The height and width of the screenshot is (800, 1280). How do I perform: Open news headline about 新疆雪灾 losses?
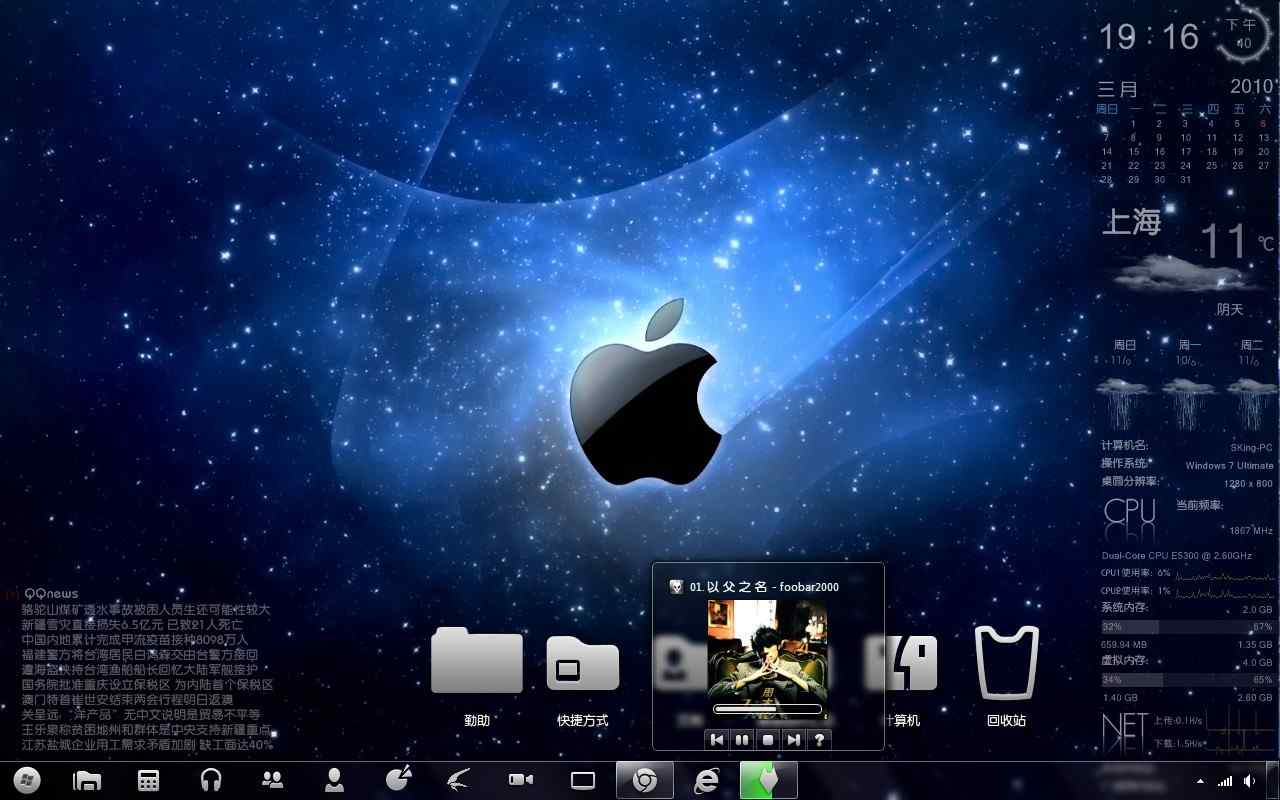(x=132, y=624)
